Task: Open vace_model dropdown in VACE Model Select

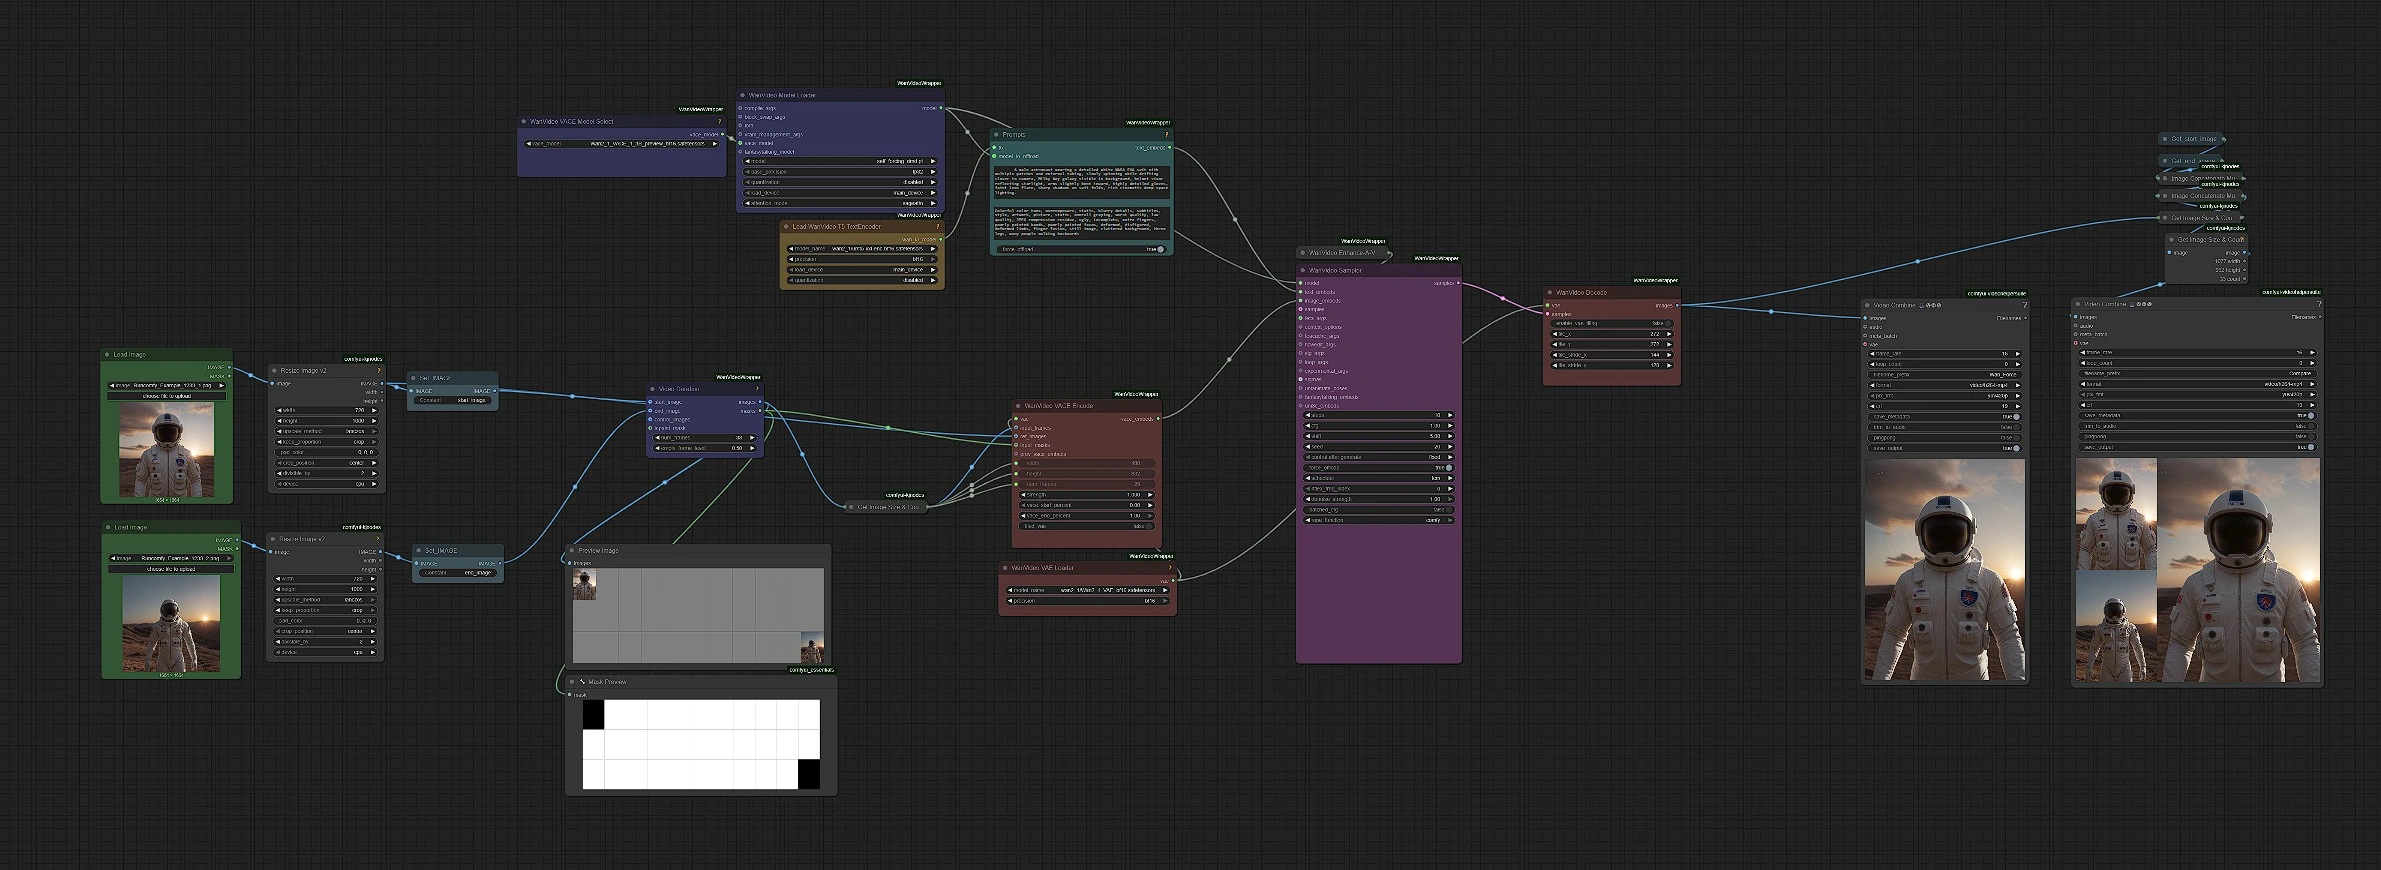Action: click(x=622, y=144)
